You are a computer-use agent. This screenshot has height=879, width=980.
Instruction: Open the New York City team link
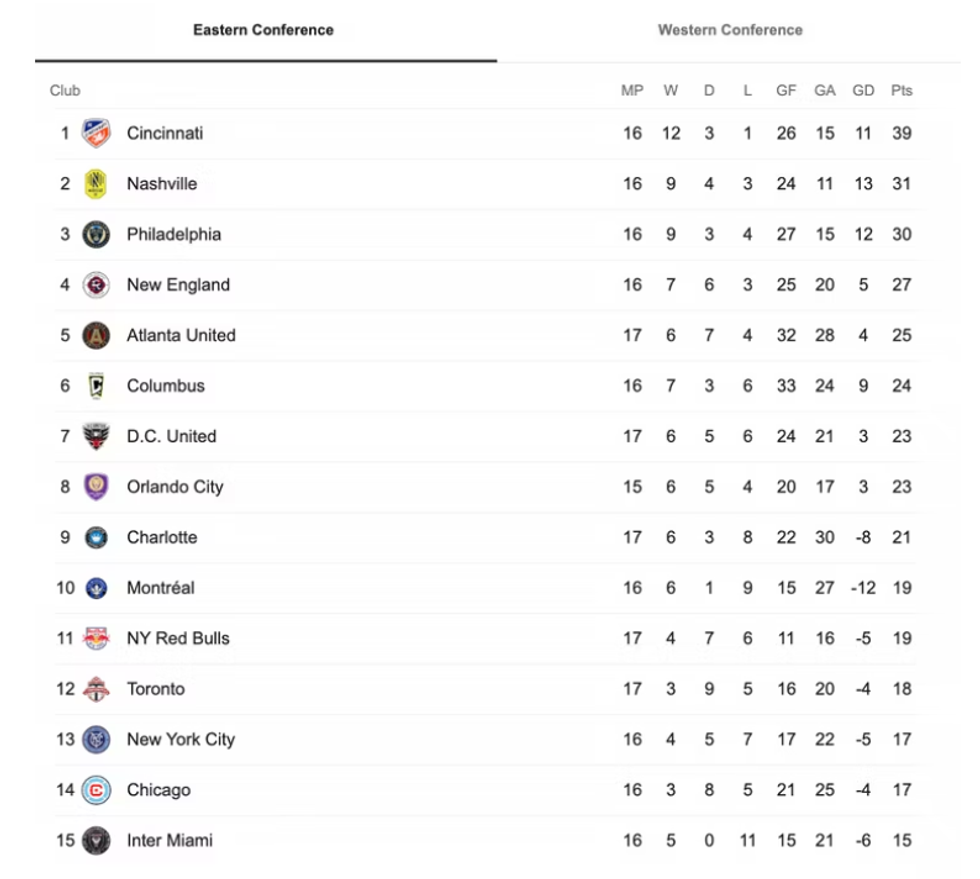(181, 739)
